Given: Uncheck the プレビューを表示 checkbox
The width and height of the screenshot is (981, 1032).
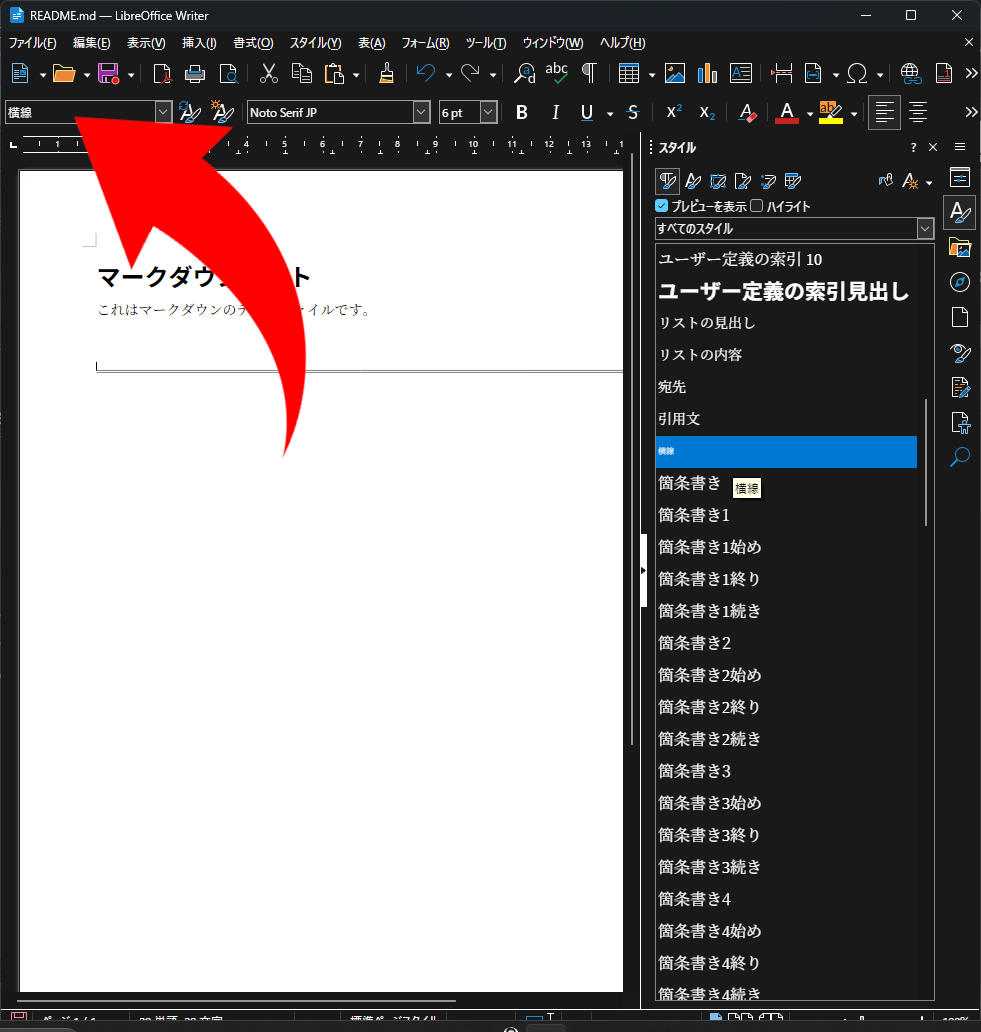Looking at the screenshot, I should click(x=661, y=206).
